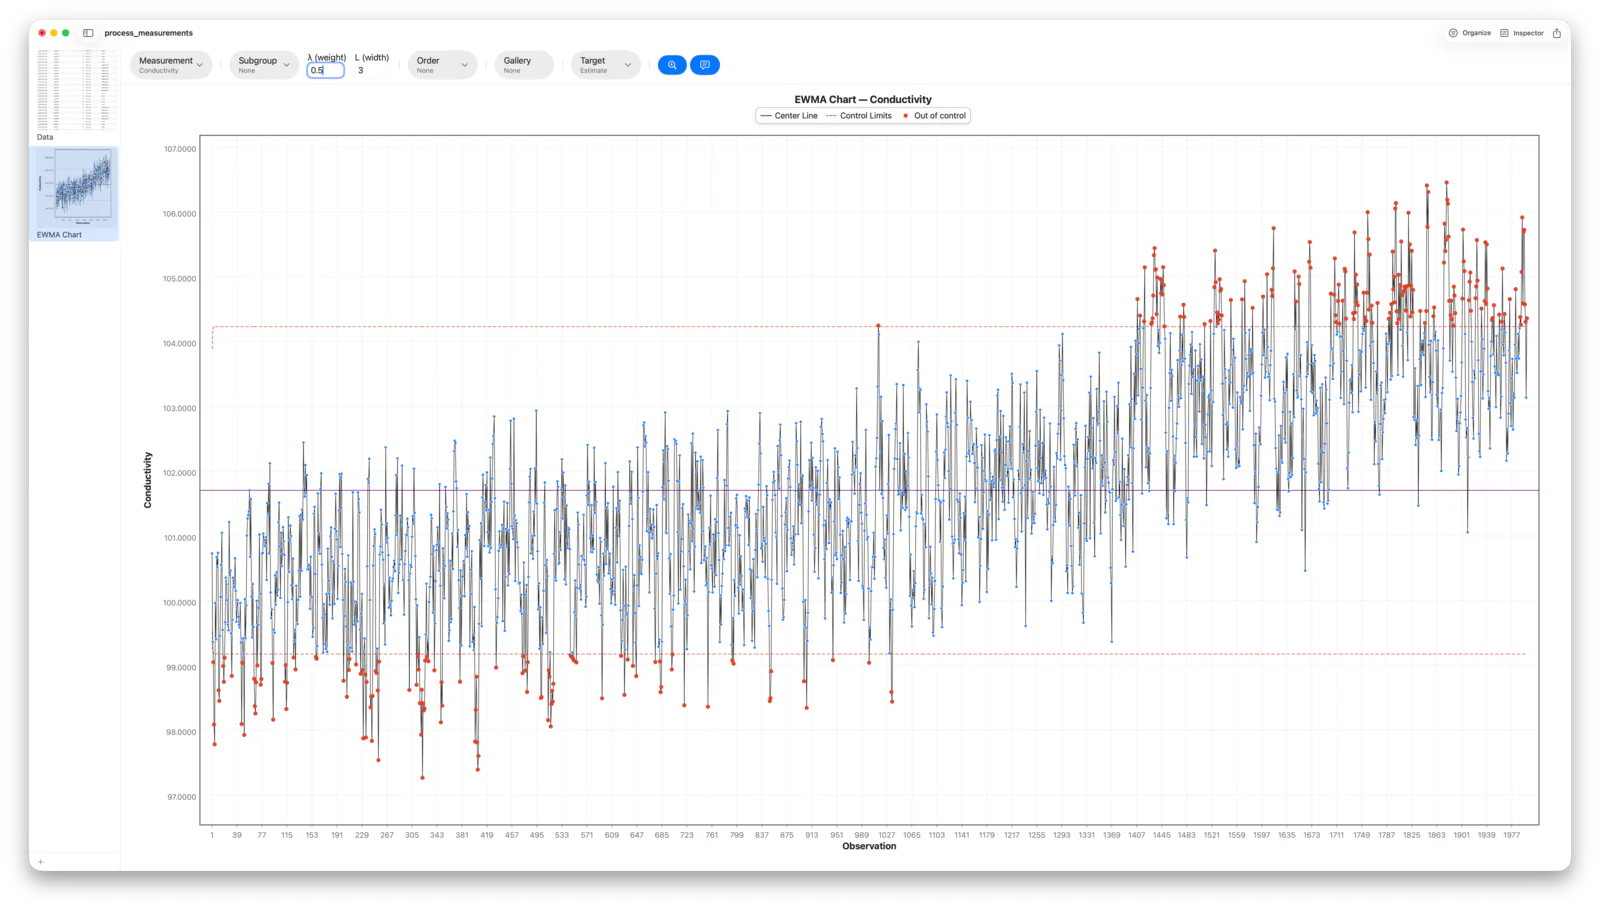Viewport: 1600px width, 909px height.
Task: Click the process_measurements window title
Action: pos(149,33)
